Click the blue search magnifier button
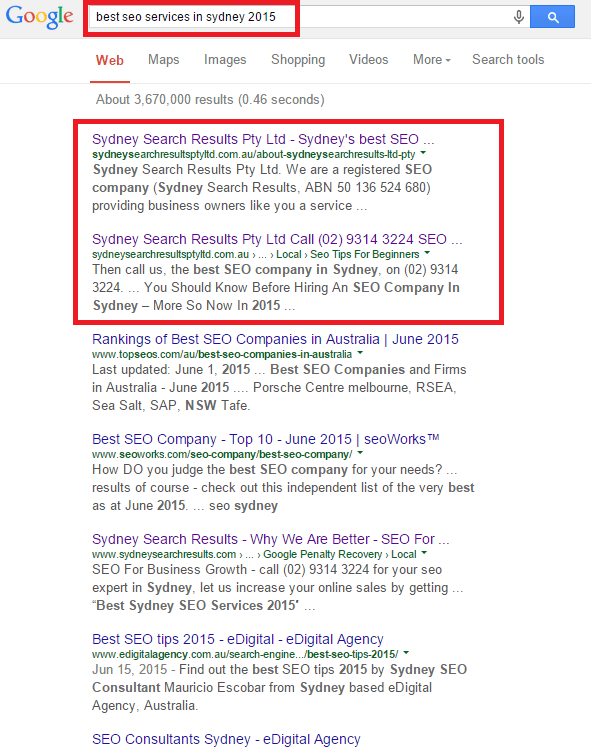The width and height of the screenshot is (591, 747). [x=552, y=17]
